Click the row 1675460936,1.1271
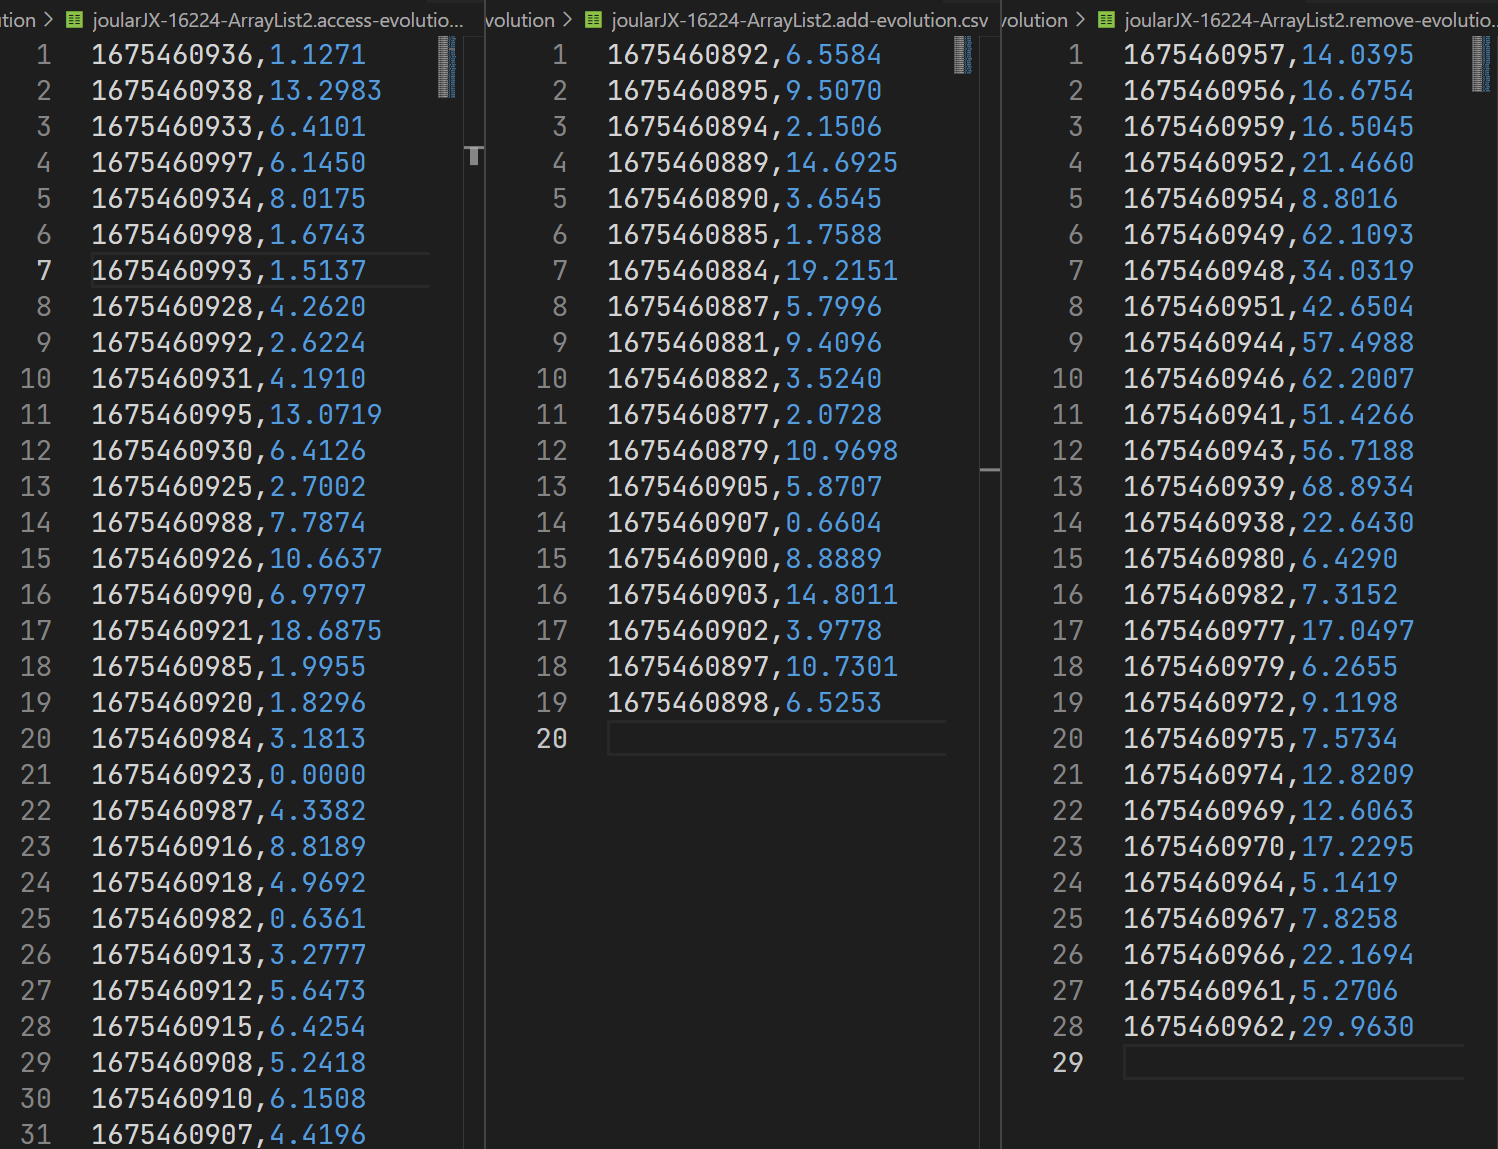 [x=229, y=55]
